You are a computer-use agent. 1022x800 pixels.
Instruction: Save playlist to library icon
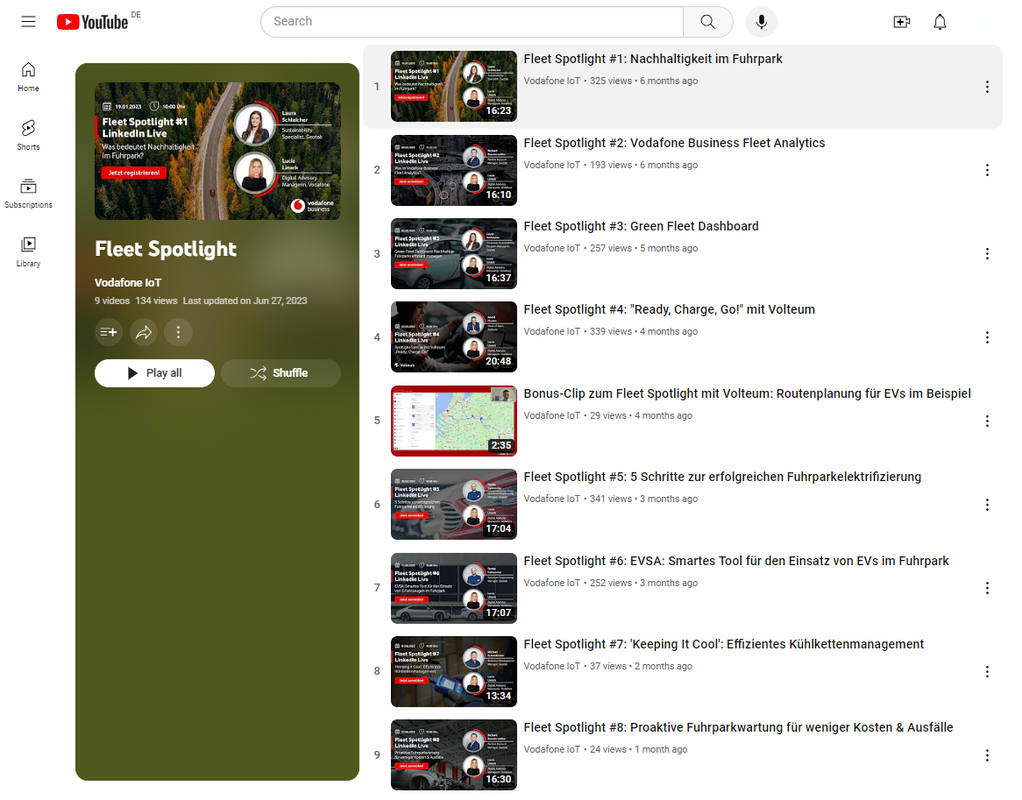(109, 332)
